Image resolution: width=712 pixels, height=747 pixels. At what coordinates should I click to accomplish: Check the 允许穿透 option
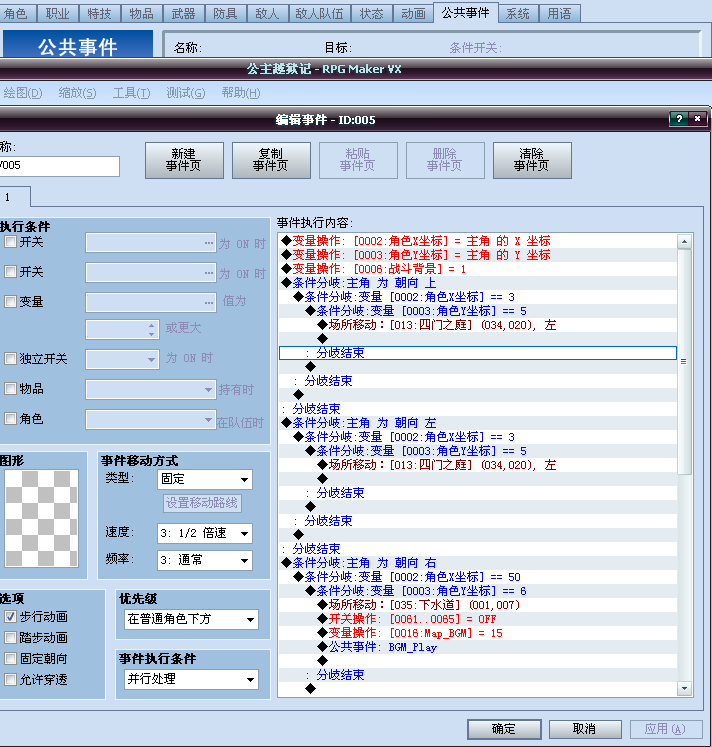point(10,679)
